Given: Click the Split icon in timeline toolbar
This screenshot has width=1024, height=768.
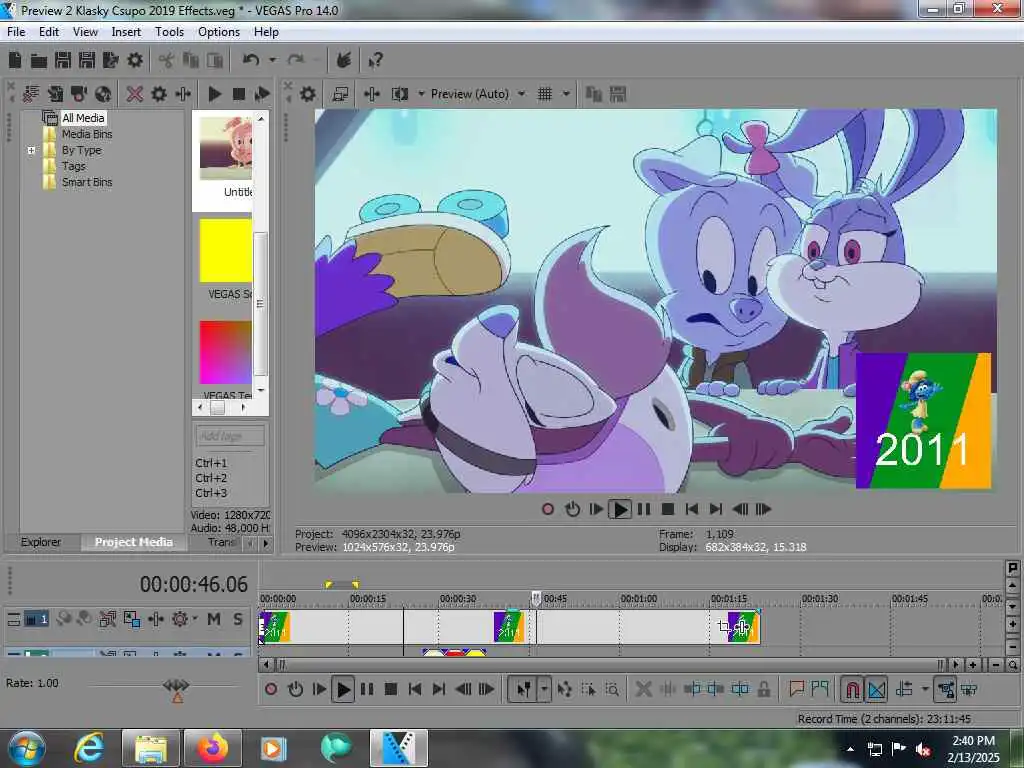Looking at the screenshot, I should coord(740,689).
